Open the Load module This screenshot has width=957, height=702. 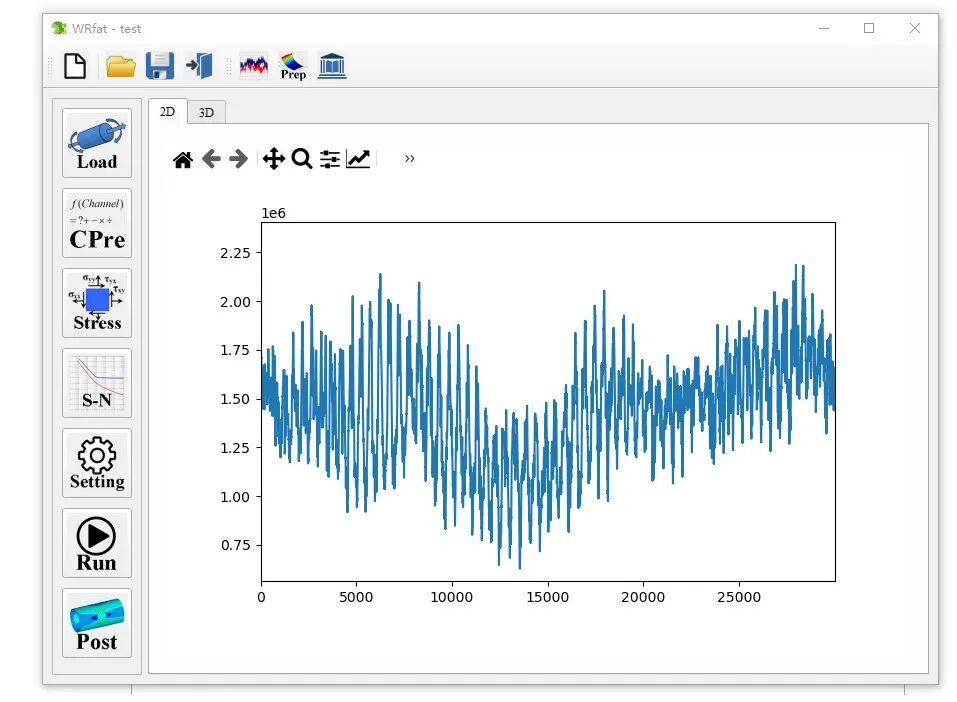(x=97, y=143)
